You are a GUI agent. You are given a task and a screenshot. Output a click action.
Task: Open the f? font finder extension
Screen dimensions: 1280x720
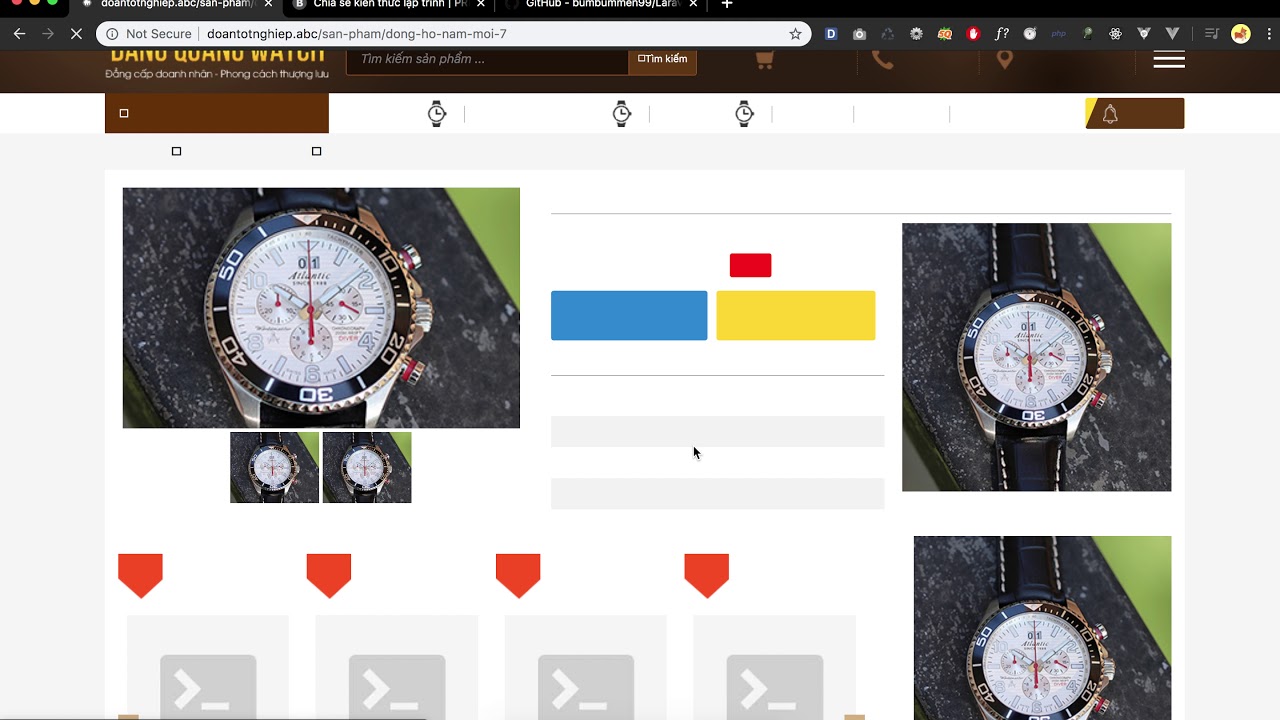pos(1002,34)
